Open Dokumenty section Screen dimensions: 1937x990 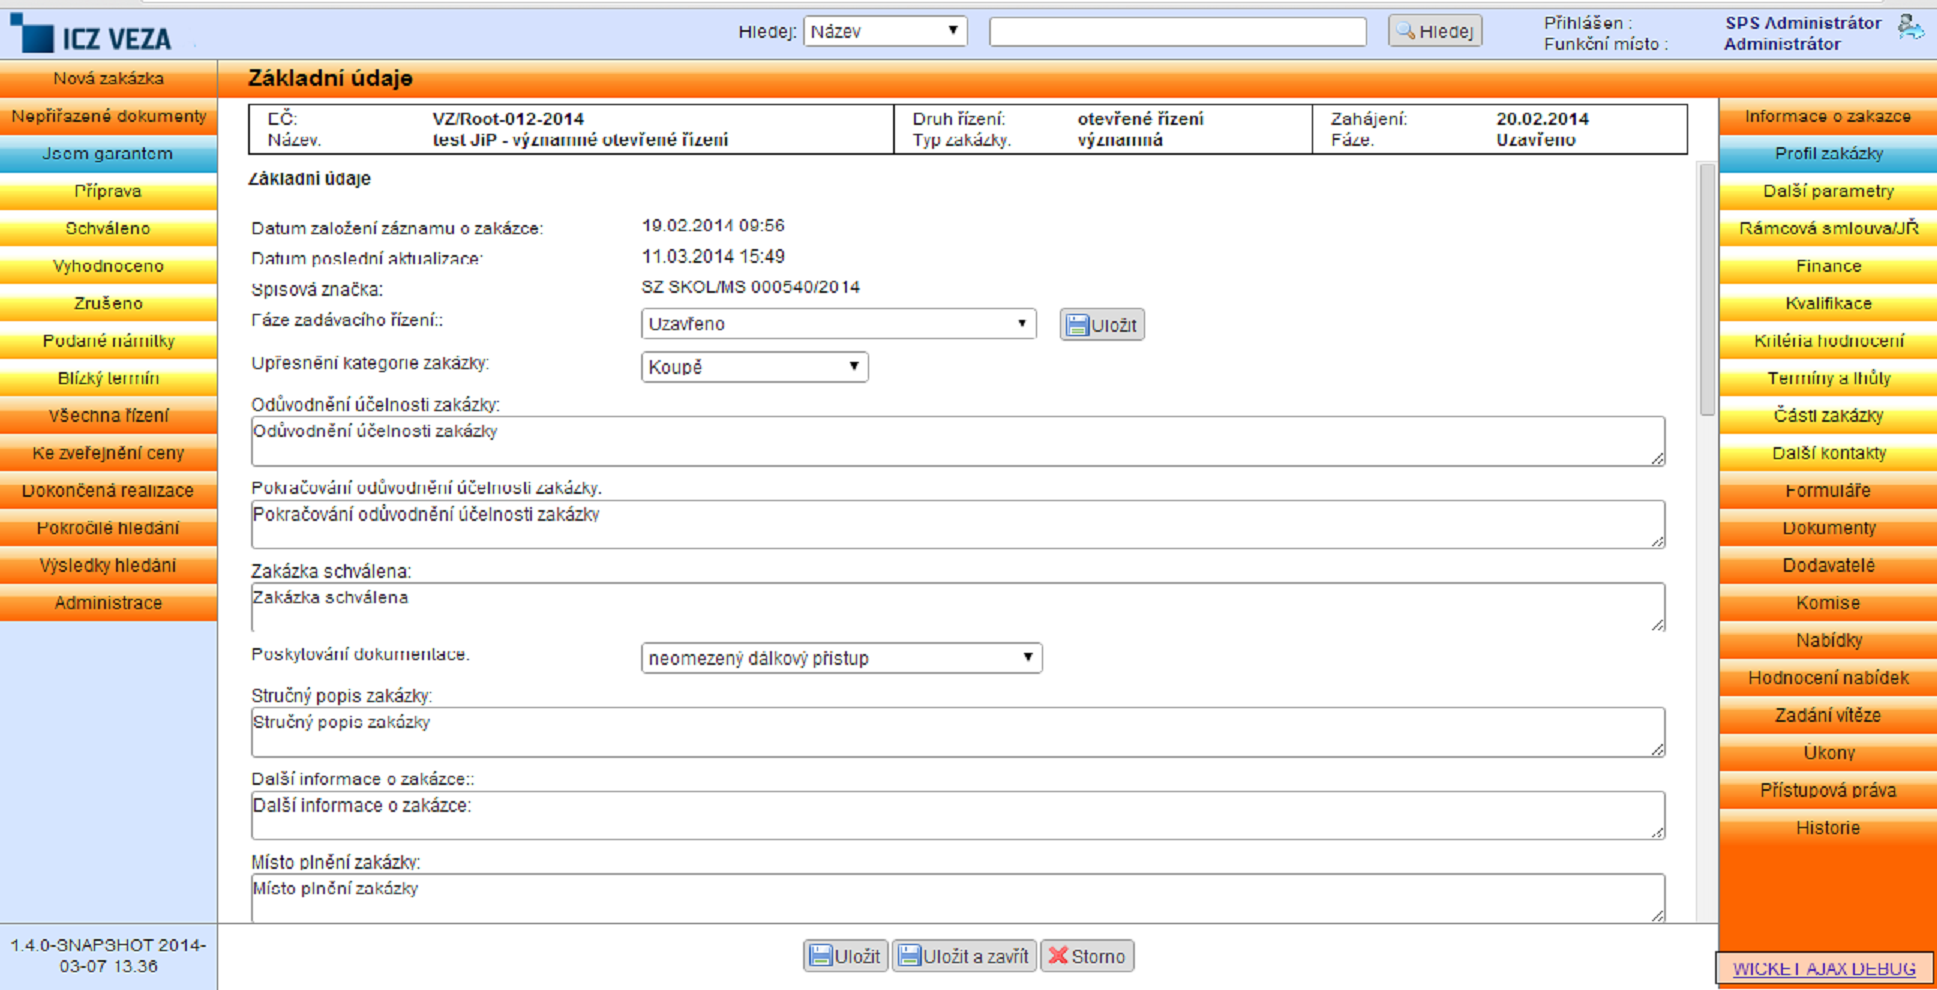point(1828,528)
